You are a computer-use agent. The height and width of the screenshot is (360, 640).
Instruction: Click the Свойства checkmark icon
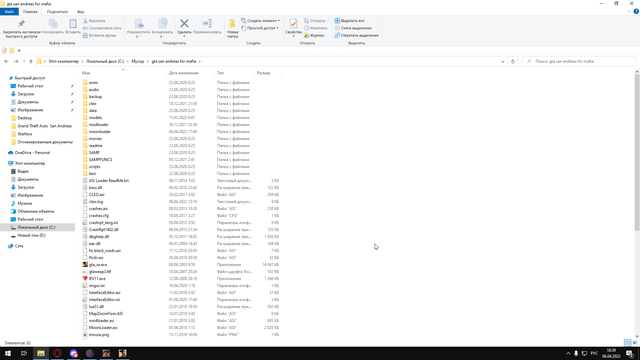point(293,24)
